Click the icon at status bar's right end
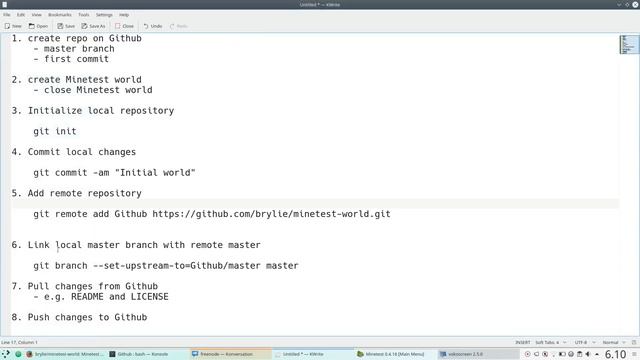The height and width of the screenshot is (360, 640). tap(634, 342)
